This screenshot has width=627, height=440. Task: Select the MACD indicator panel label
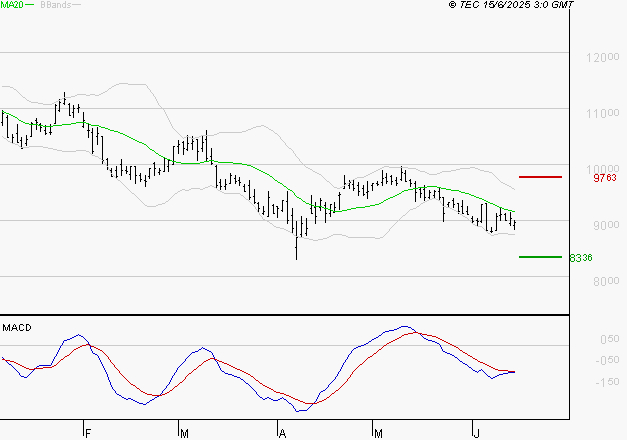[x=17, y=327]
